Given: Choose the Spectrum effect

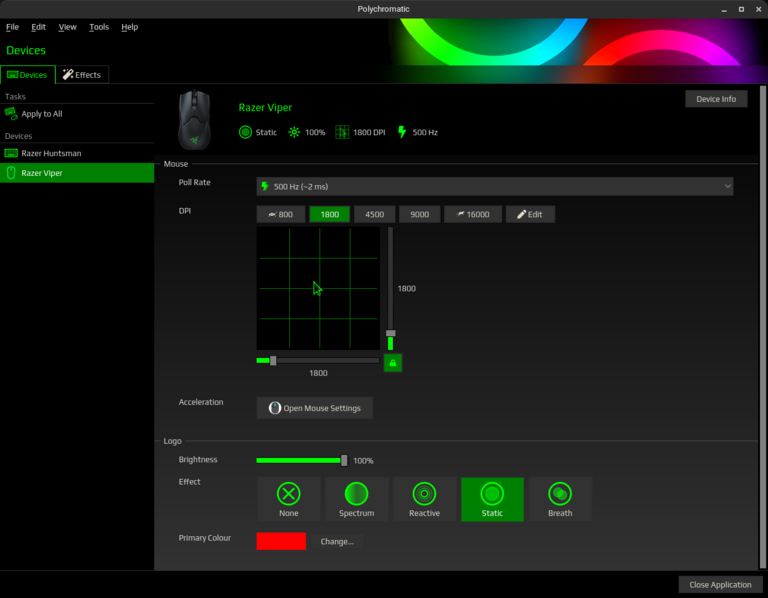Looking at the screenshot, I should [x=356, y=499].
